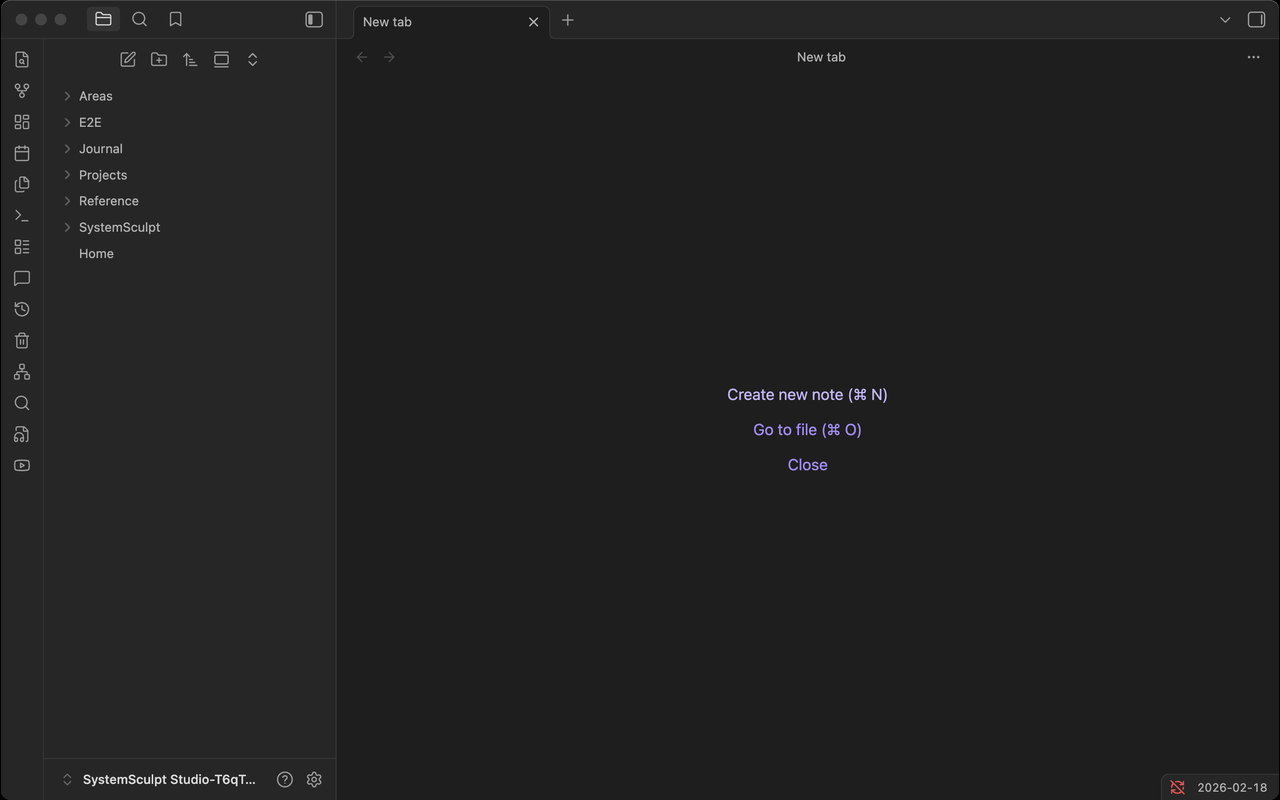Image resolution: width=1280 pixels, height=800 pixels.
Task: Open the tab list dropdown arrow
Action: click(1225, 18)
